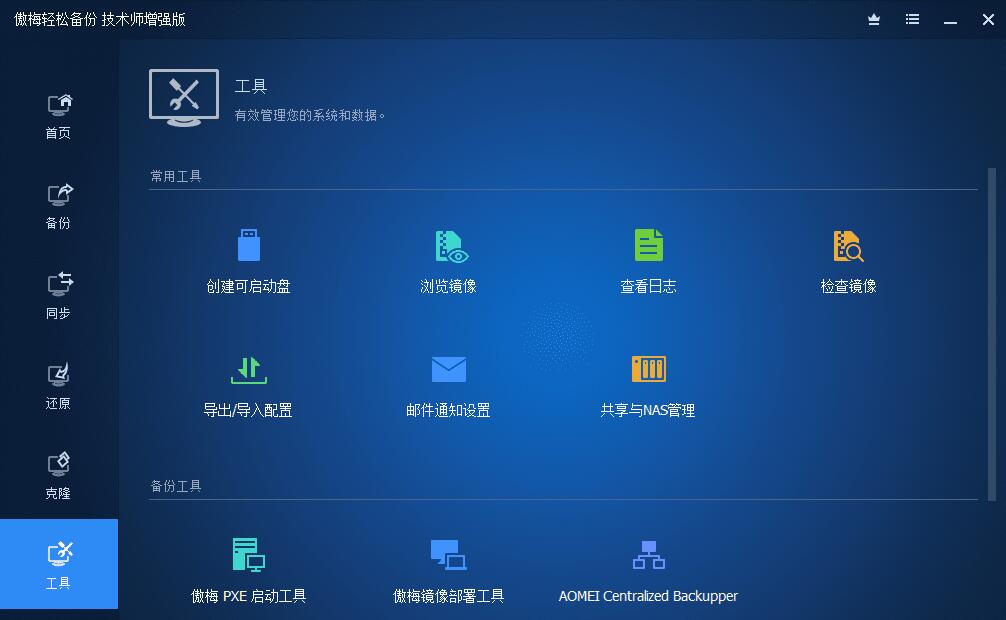
Task: Click the 工具 header icon
Action: tap(184, 97)
